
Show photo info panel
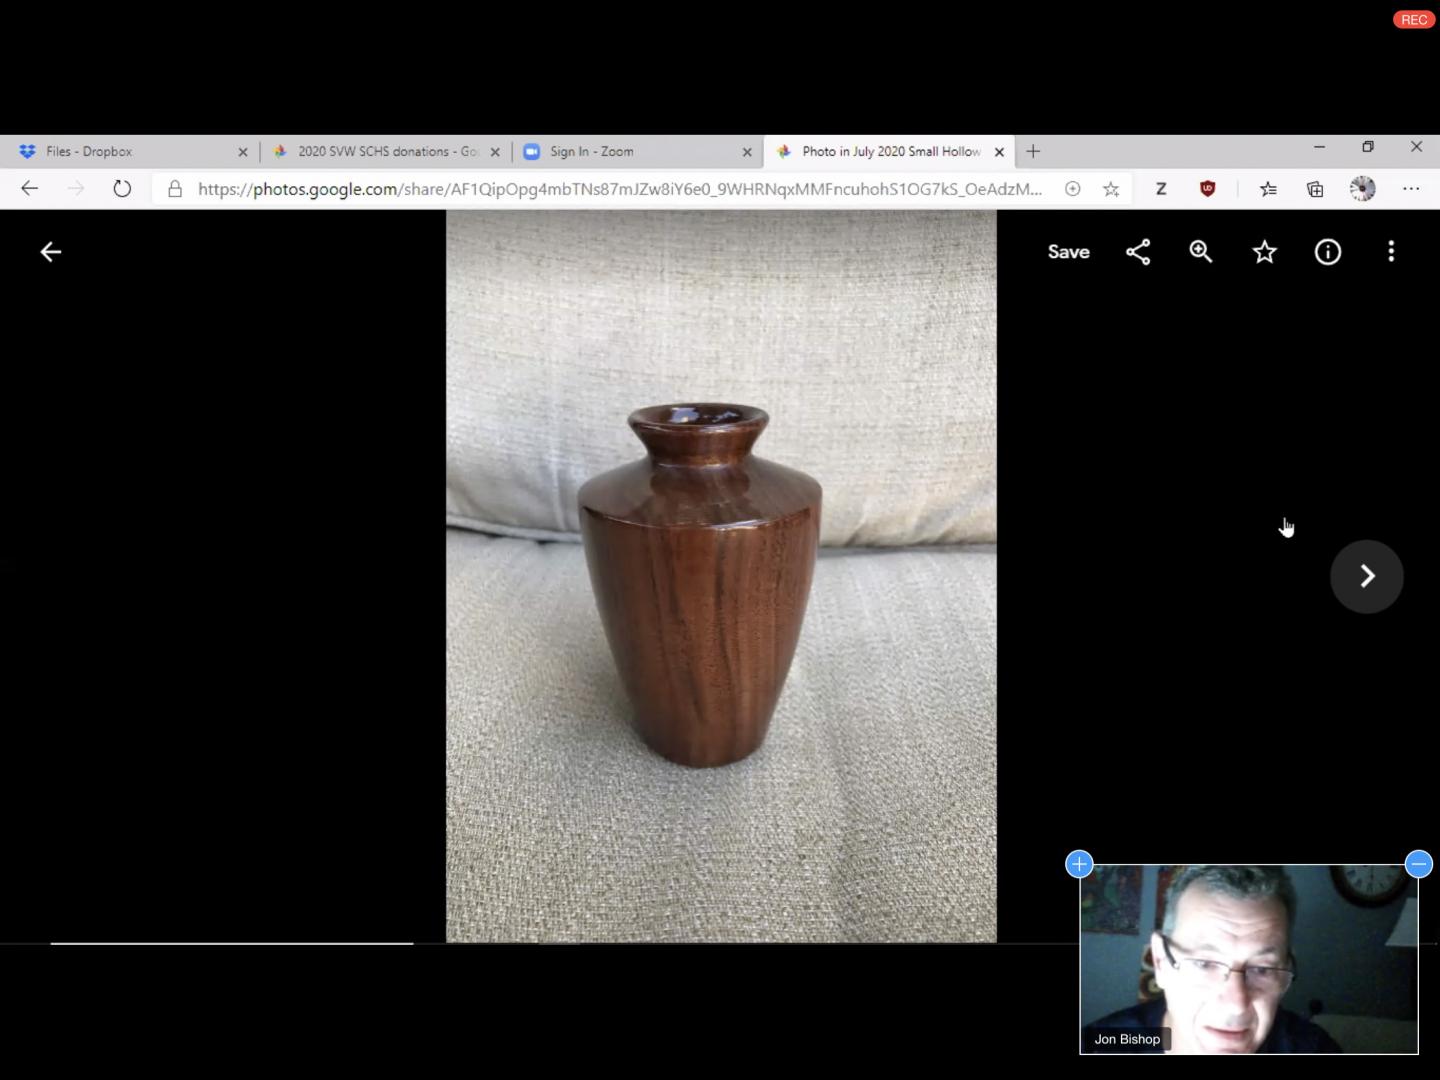click(x=1328, y=252)
